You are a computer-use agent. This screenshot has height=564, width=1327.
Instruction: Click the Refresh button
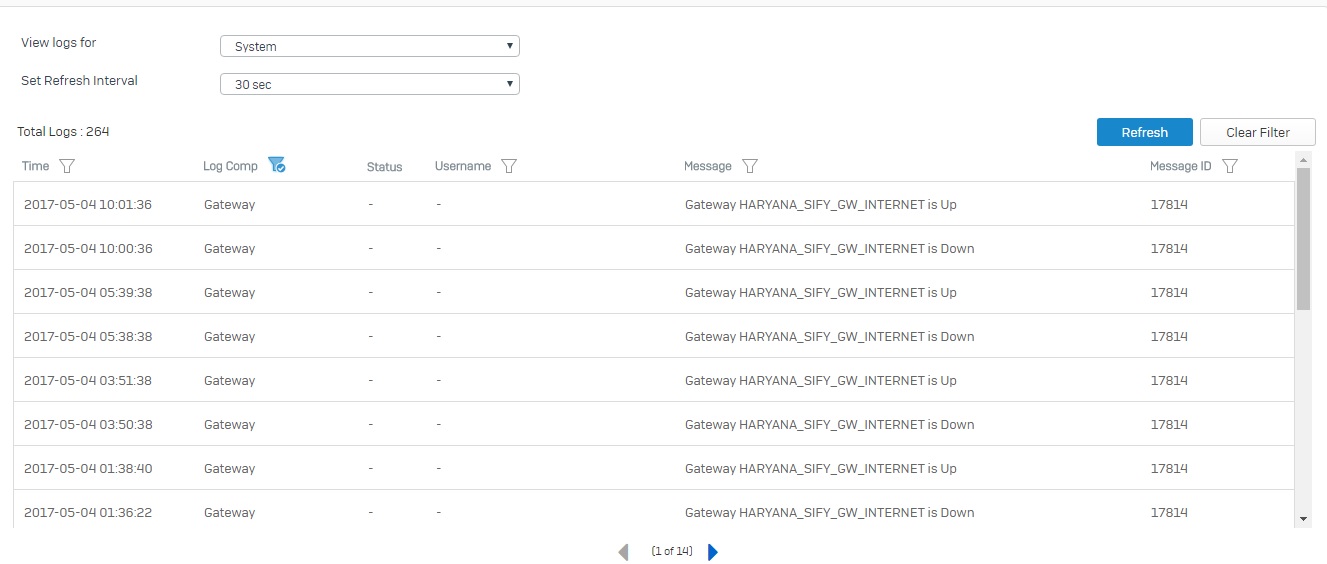(1145, 132)
